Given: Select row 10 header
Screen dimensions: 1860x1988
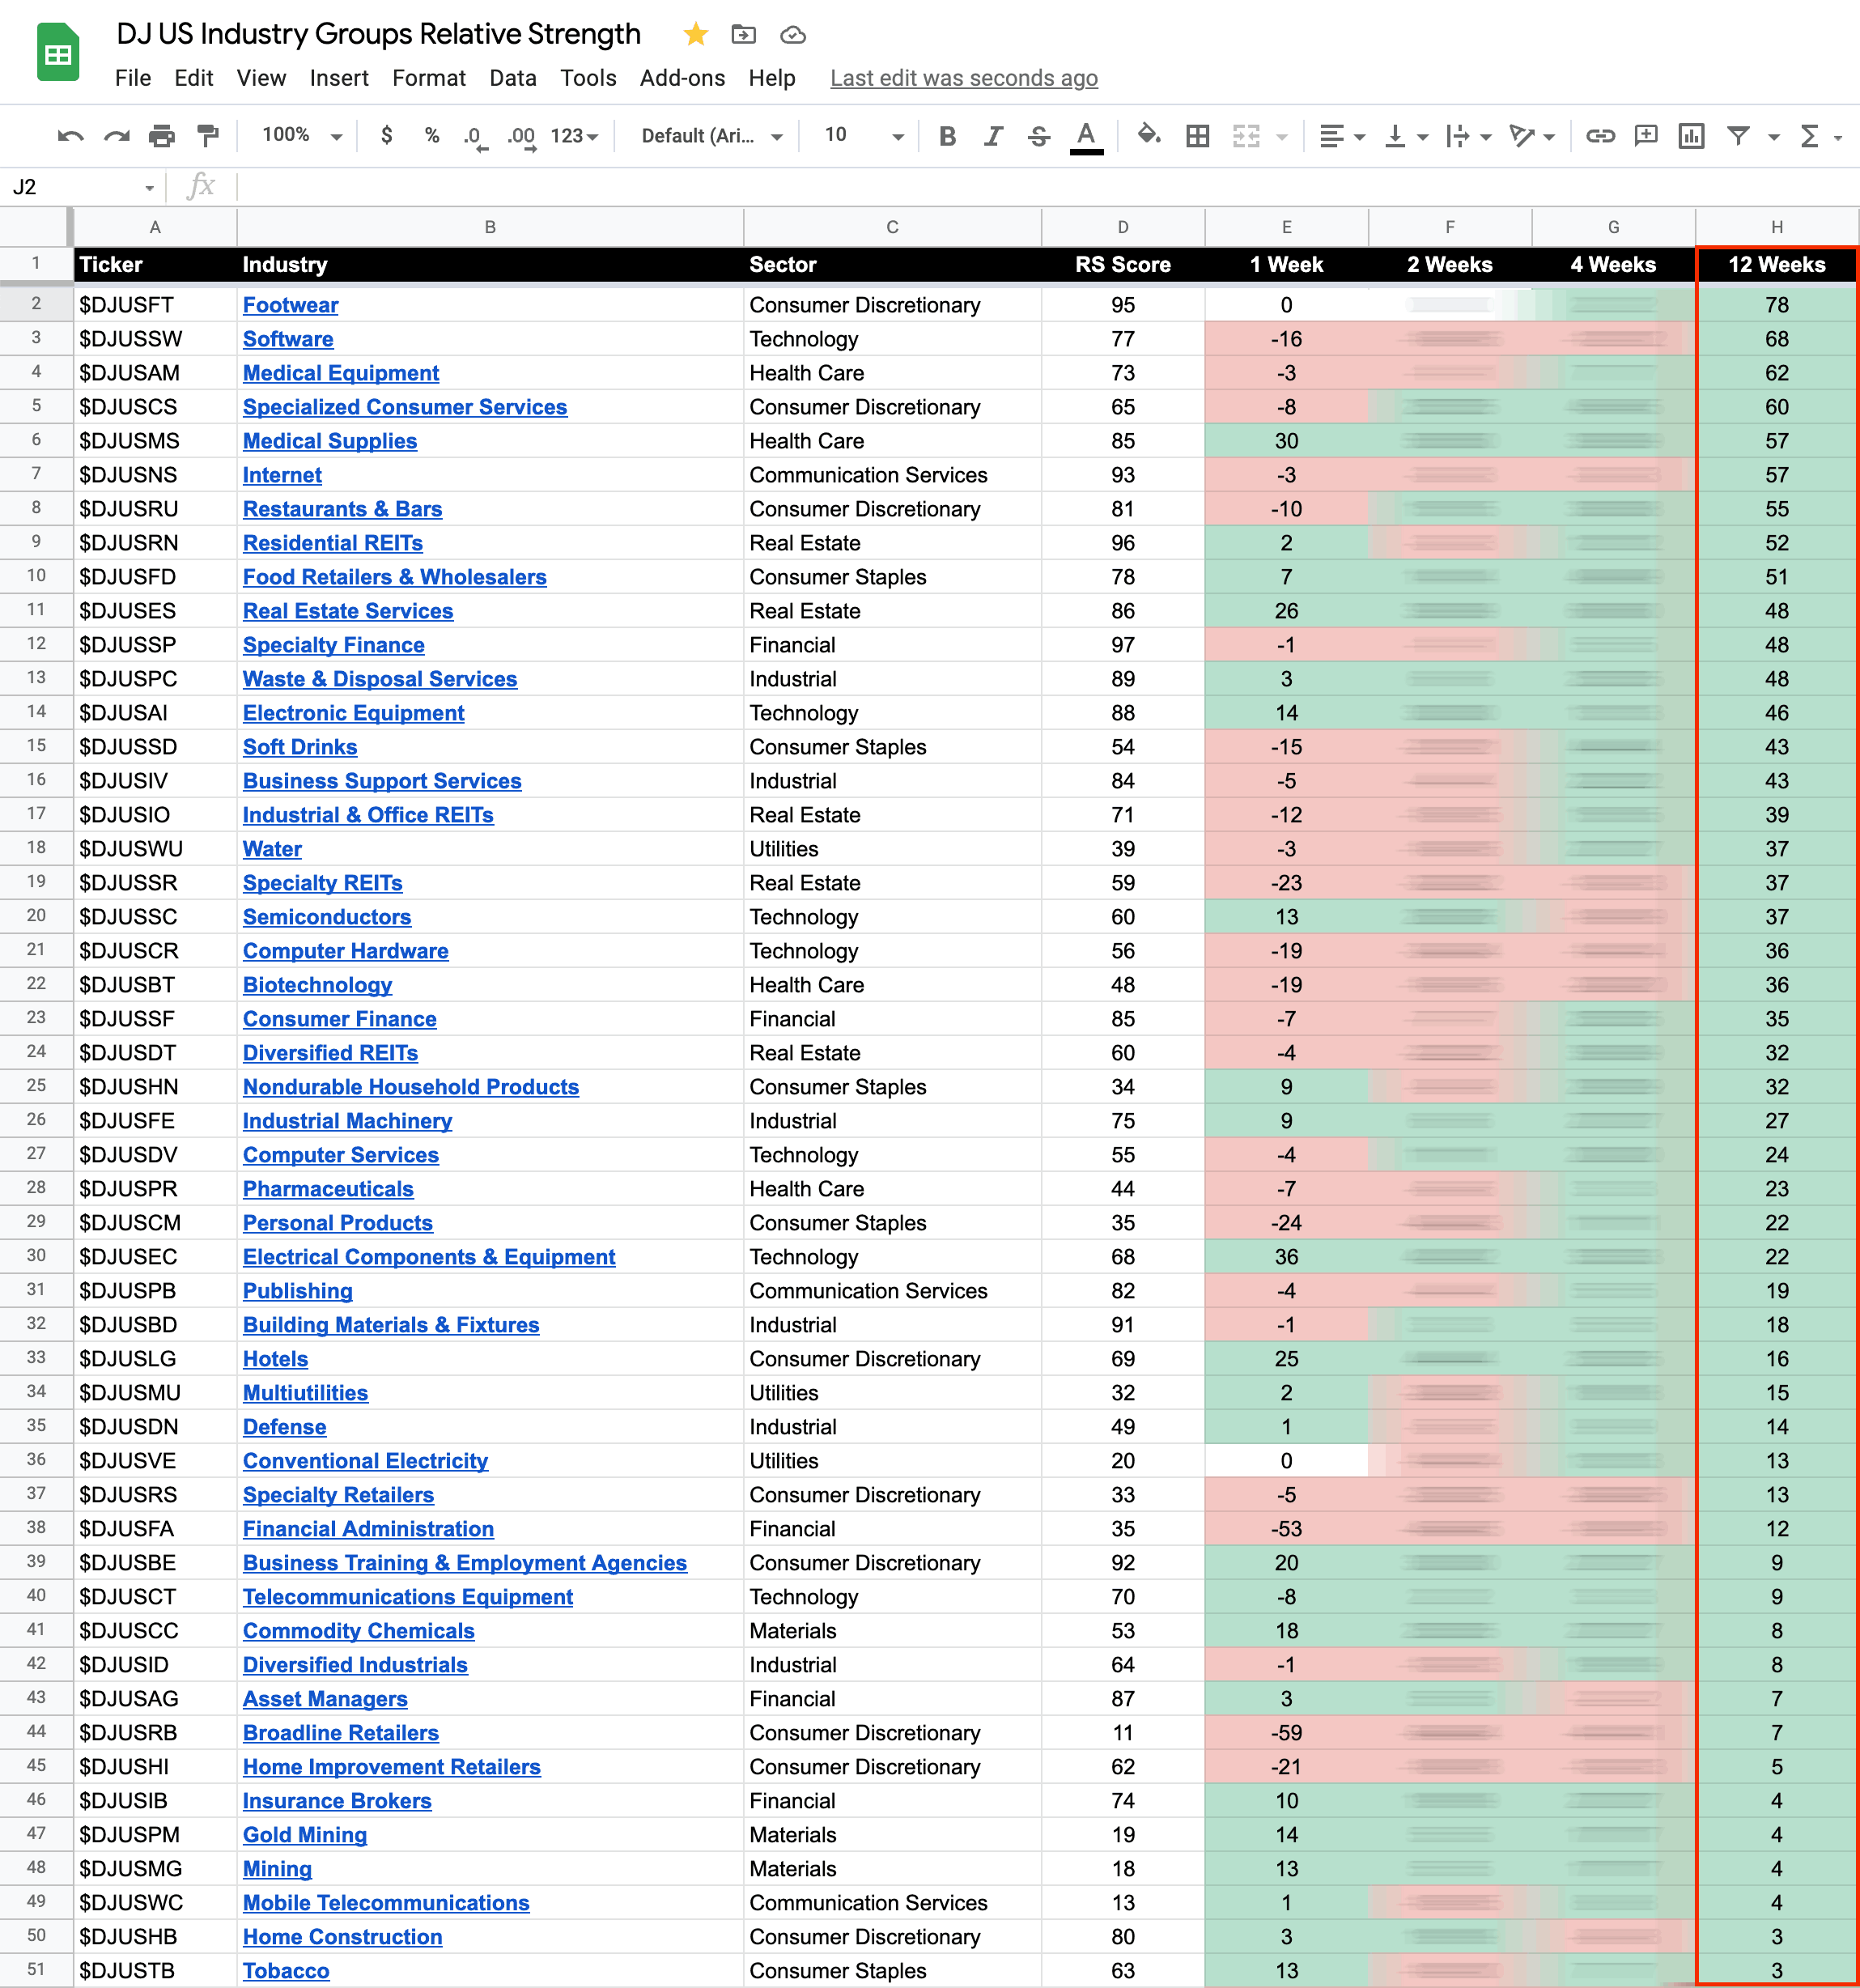Looking at the screenshot, I should coord(36,576).
